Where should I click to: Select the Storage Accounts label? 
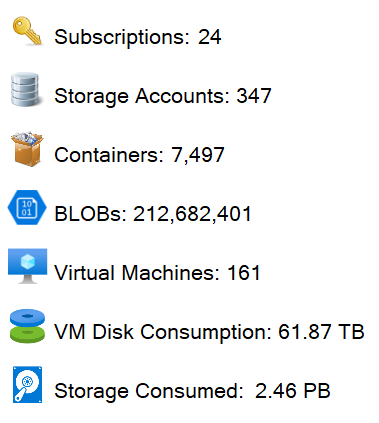[x=142, y=96]
